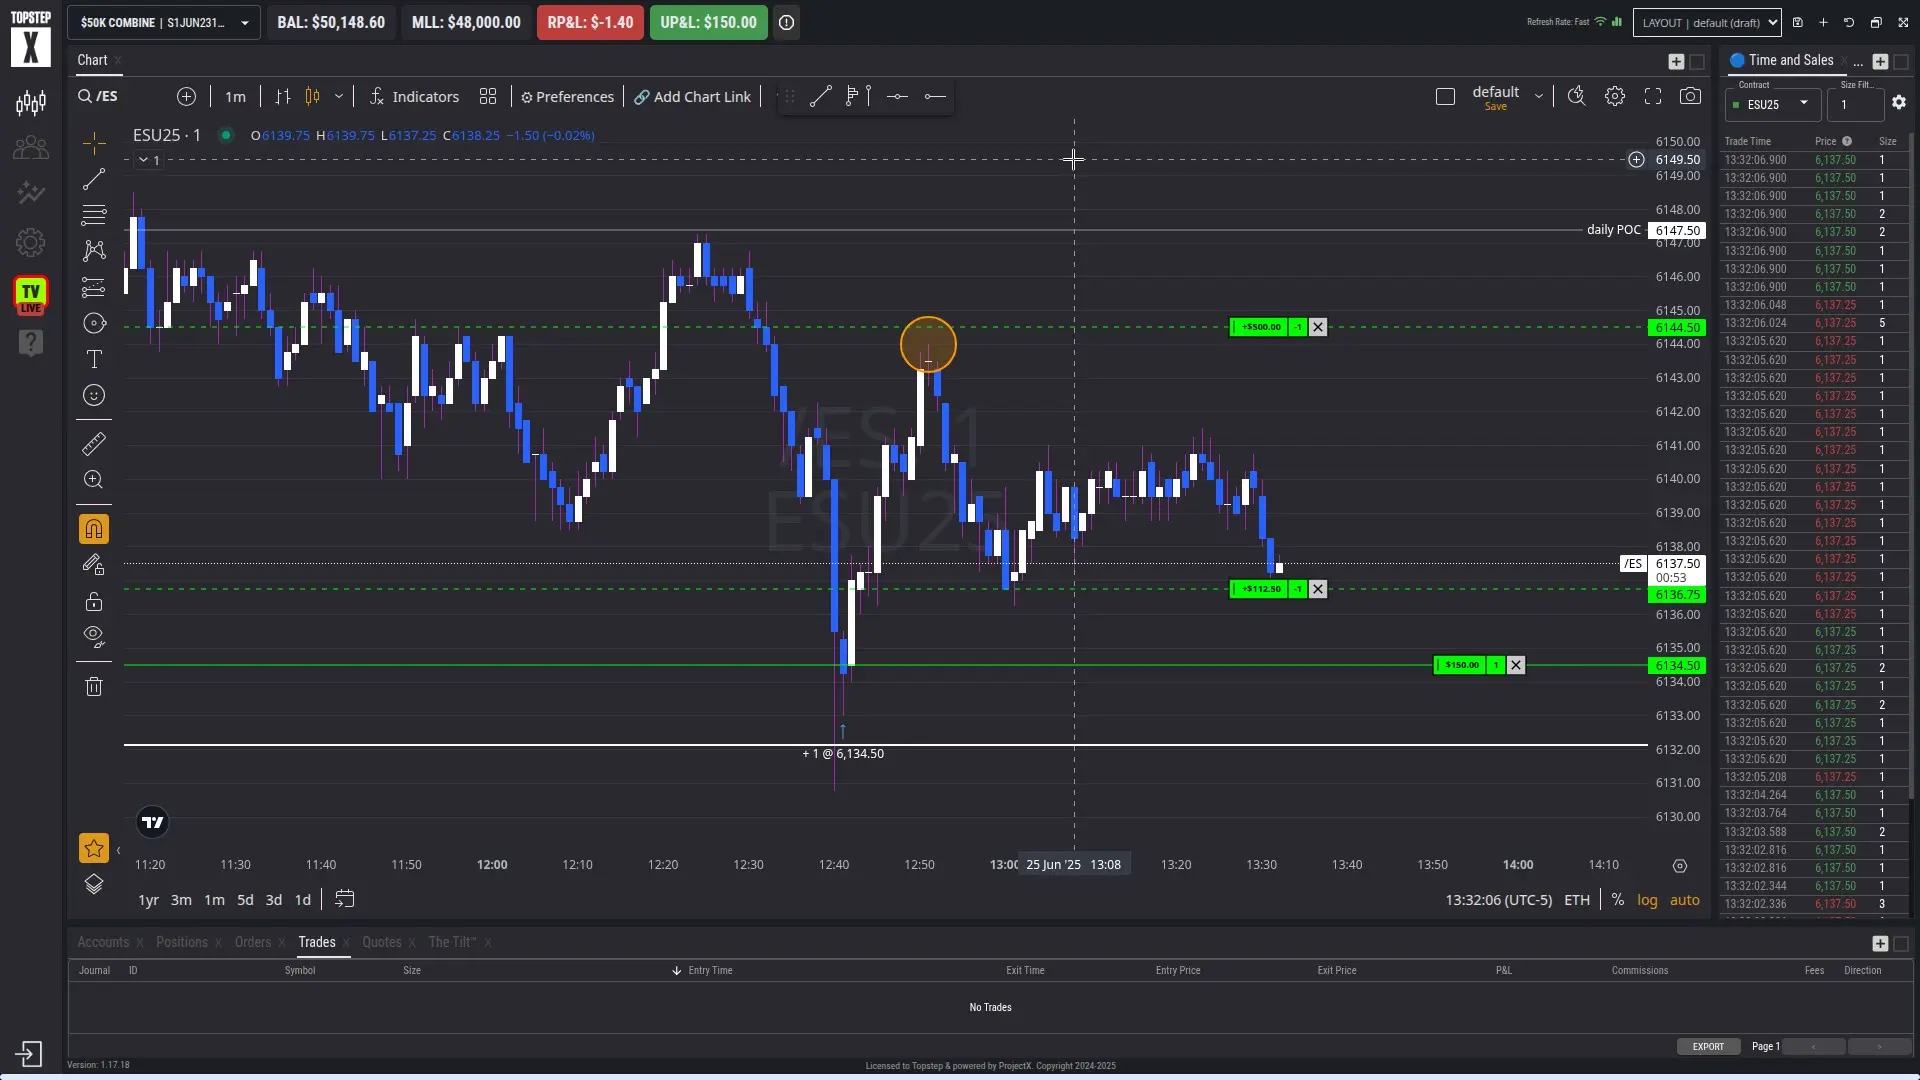
Task: Click the trash remove drawings icon
Action: (93, 687)
